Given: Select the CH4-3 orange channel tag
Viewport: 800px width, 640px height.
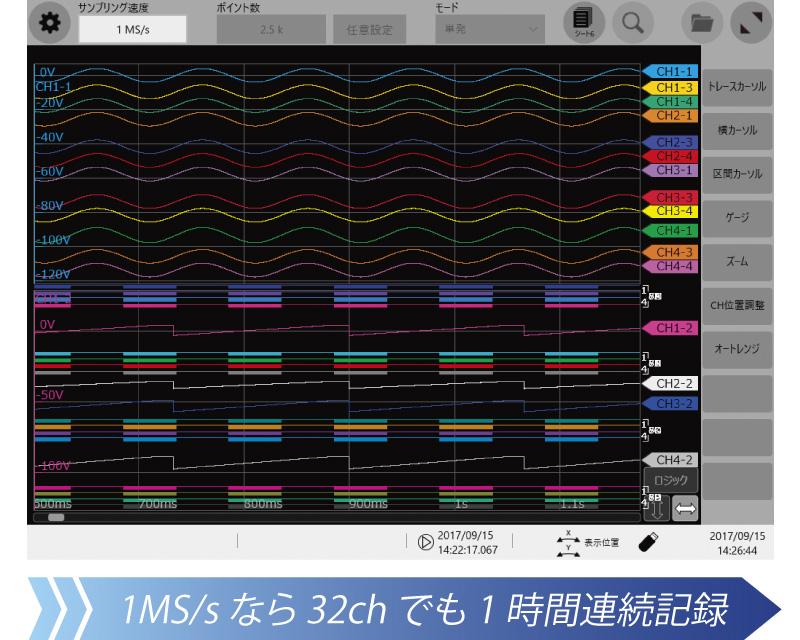Looking at the screenshot, I should pos(670,252).
